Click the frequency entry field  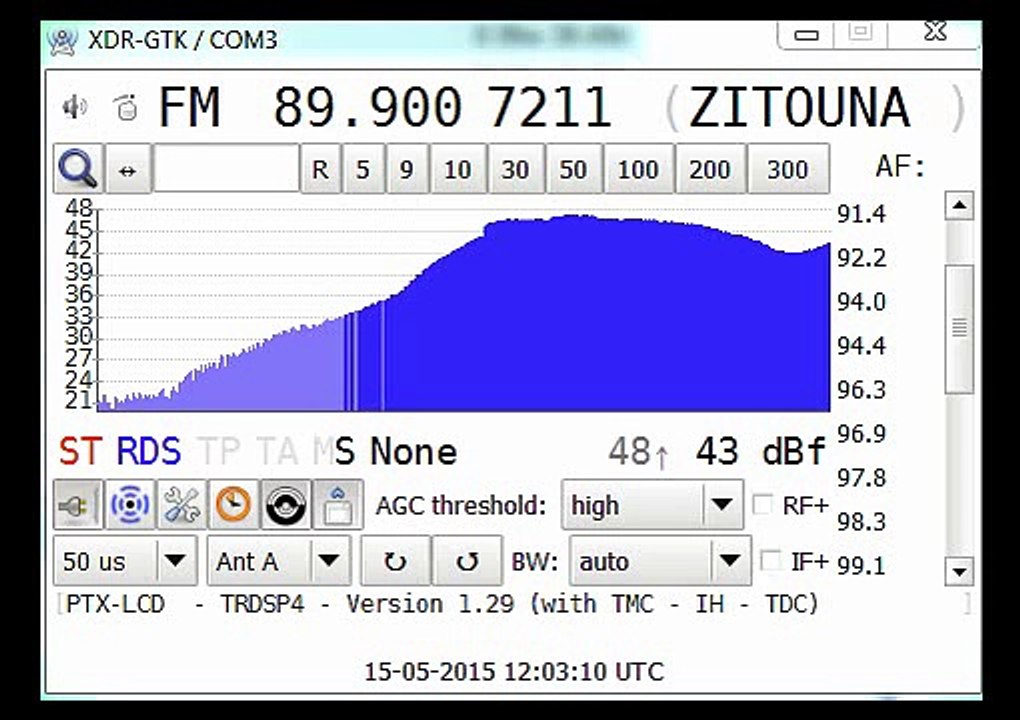point(226,168)
